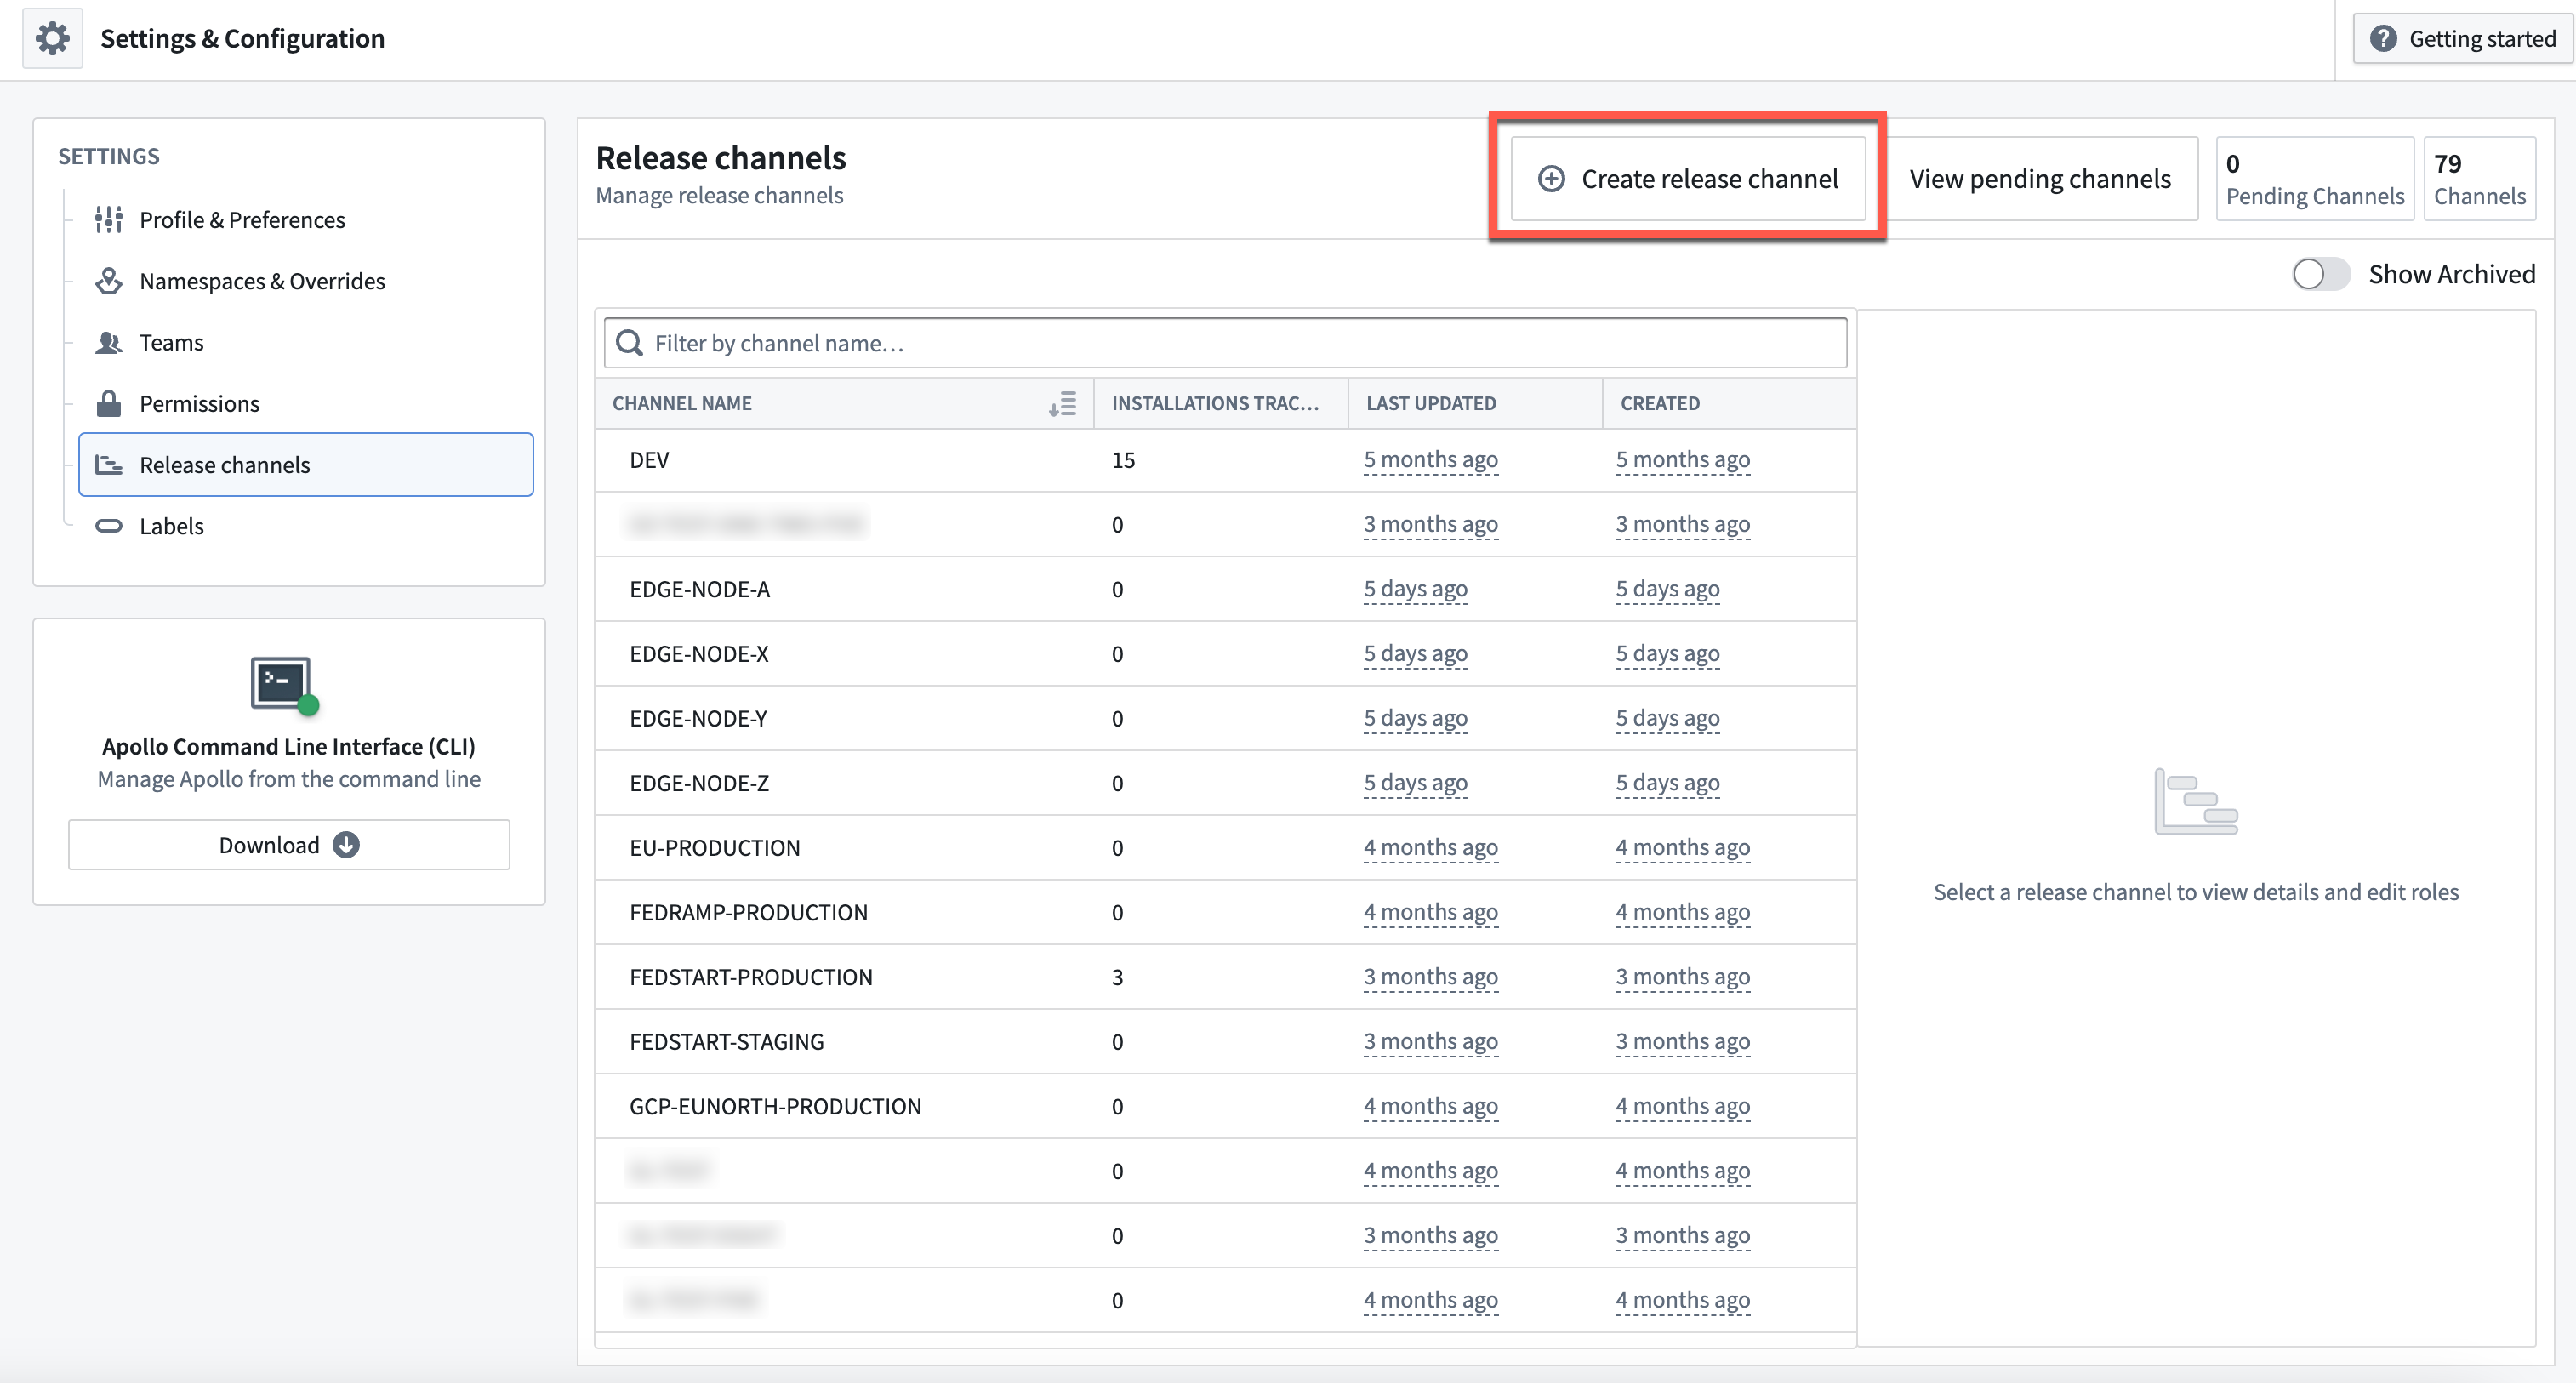
Task: Click the Apollo CLI terminal icon
Action: pyautogui.click(x=284, y=686)
